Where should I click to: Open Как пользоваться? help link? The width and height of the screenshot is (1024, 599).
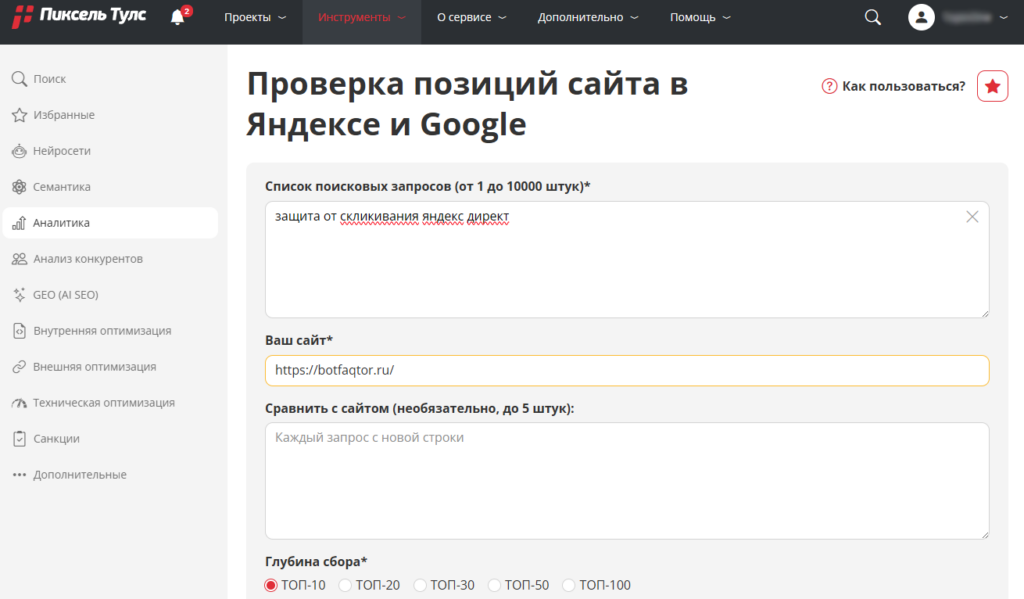click(903, 86)
